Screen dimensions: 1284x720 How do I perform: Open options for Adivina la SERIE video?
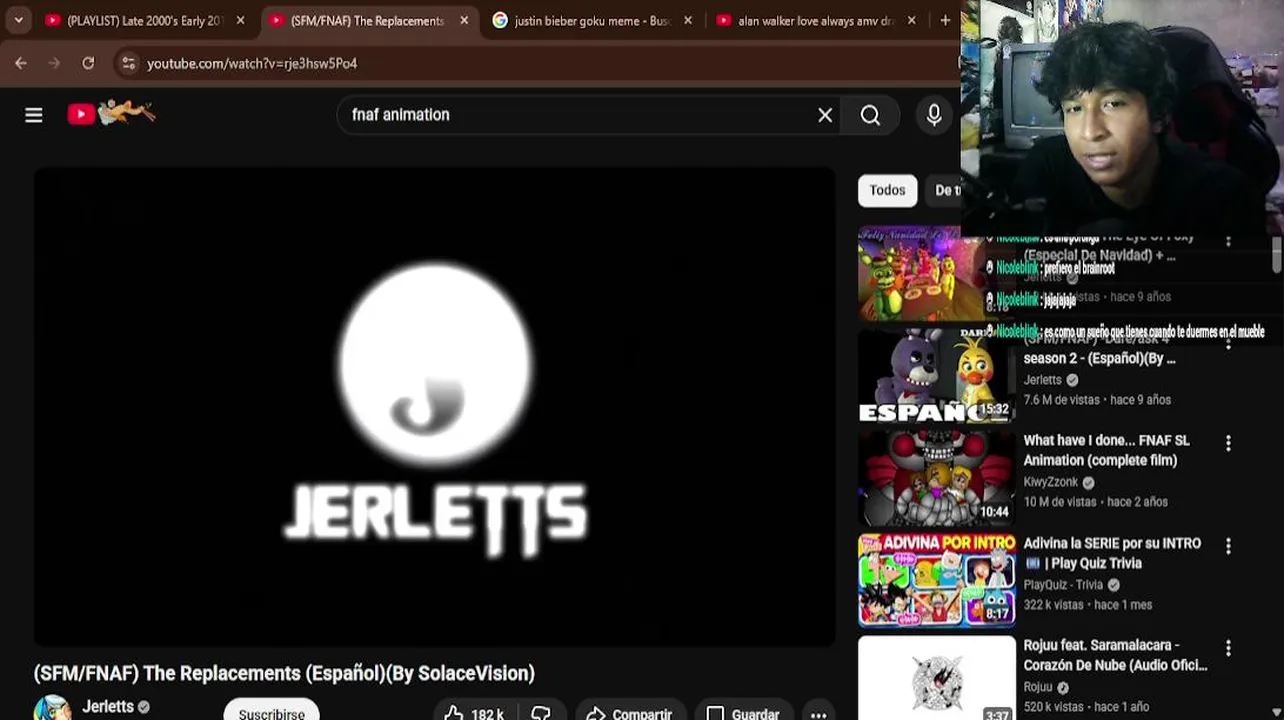tap(1228, 546)
